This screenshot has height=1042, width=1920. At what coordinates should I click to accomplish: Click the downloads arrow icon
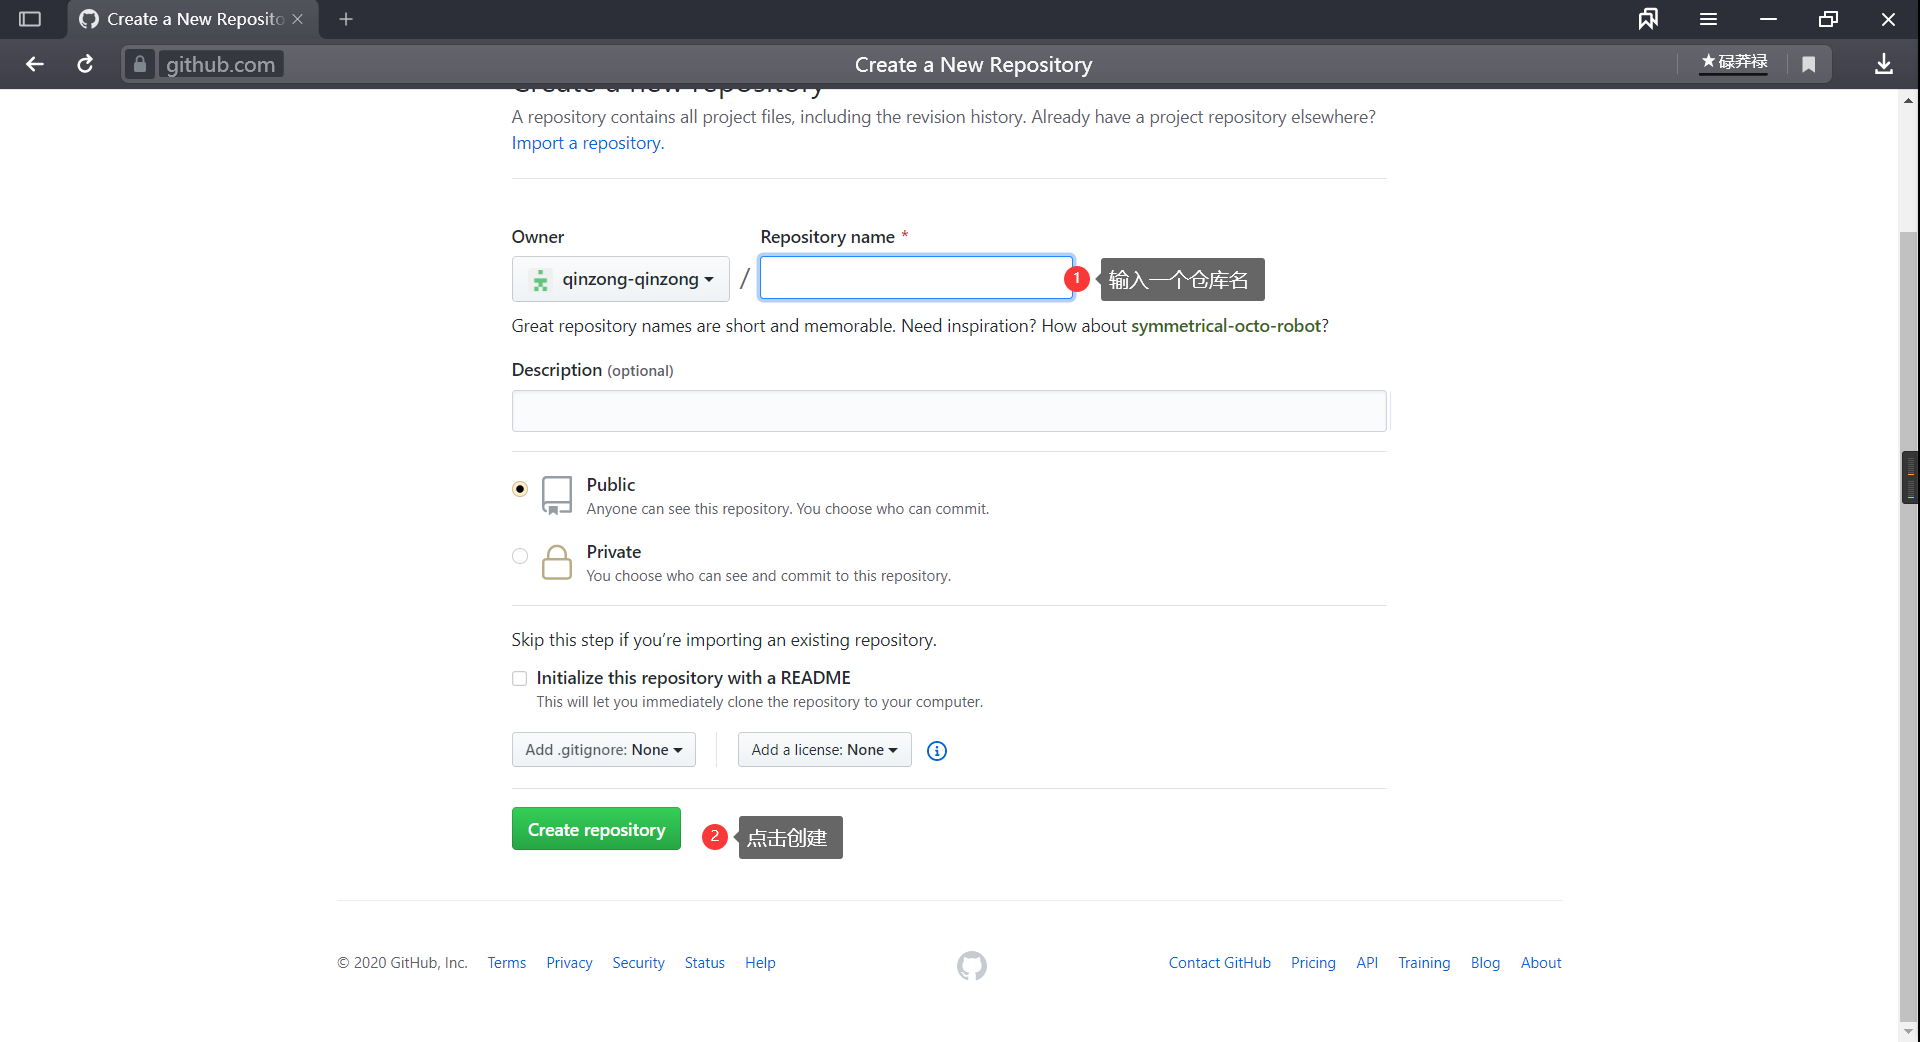click(1883, 64)
